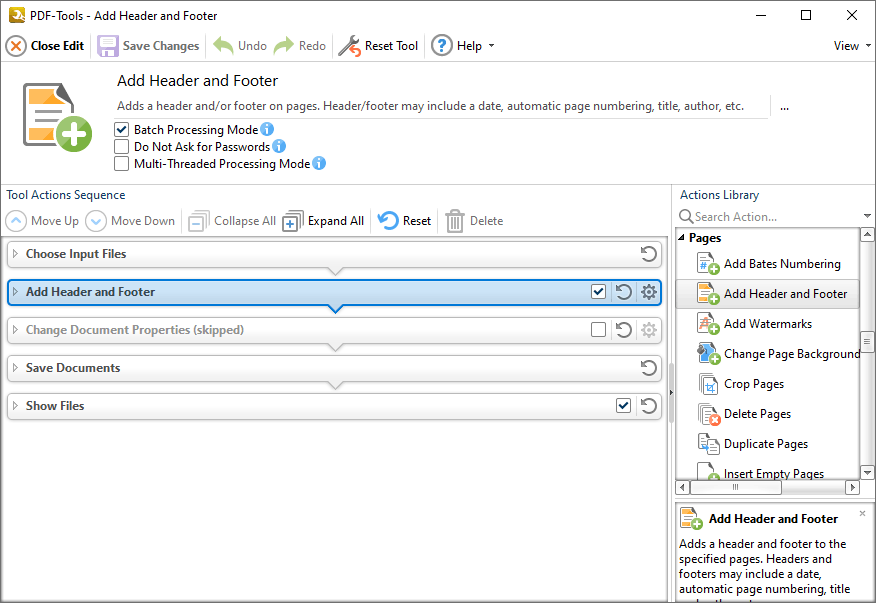Reset the Change Document Properties step
Image resolution: width=876 pixels, height=603 pixels.
(x=623, y=330)
